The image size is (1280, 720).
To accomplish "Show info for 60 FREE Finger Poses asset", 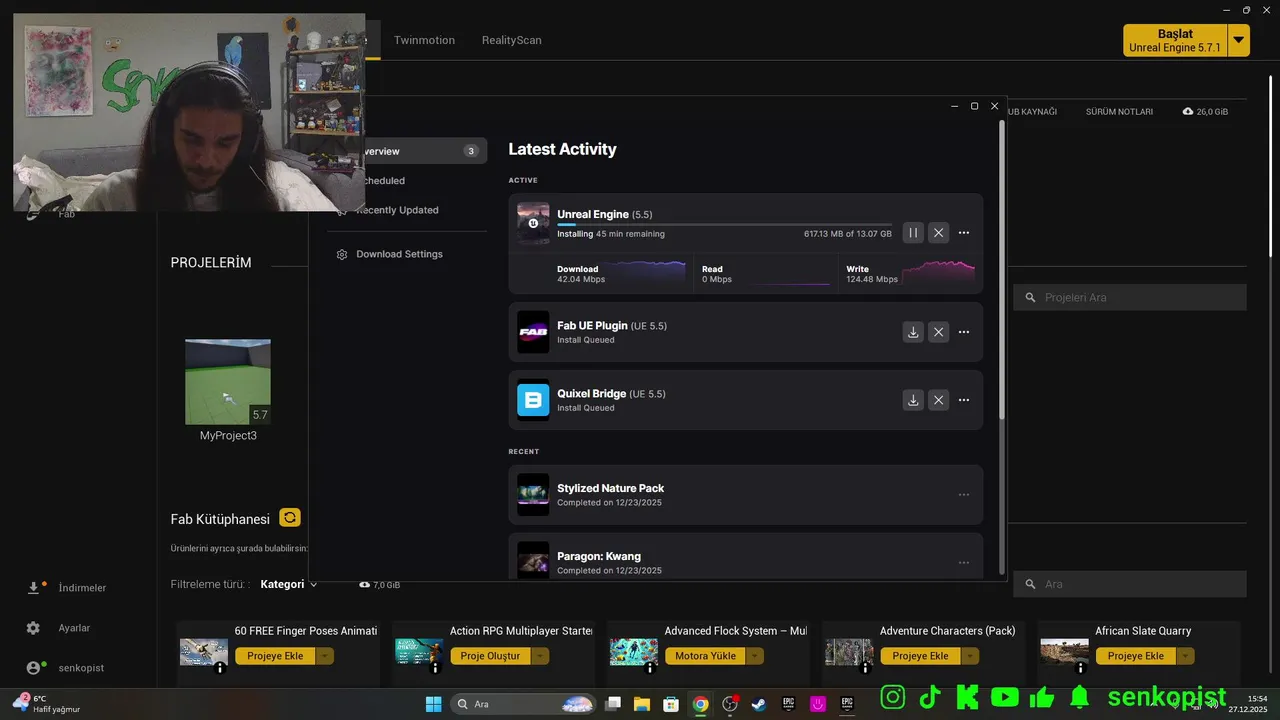I will tap(220, 668).
